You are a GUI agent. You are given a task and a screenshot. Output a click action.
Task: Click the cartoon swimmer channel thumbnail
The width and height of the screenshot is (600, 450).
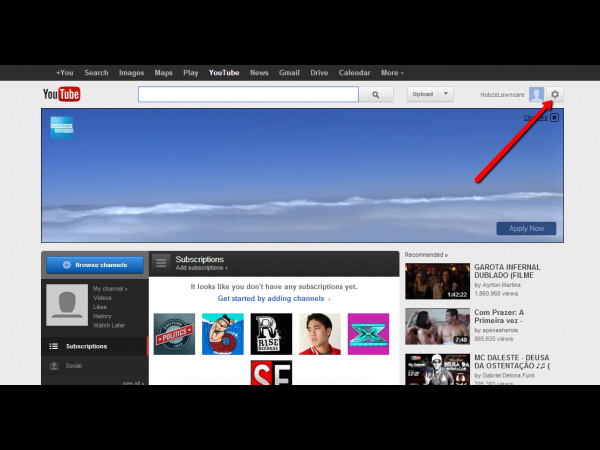click(223, 334)
